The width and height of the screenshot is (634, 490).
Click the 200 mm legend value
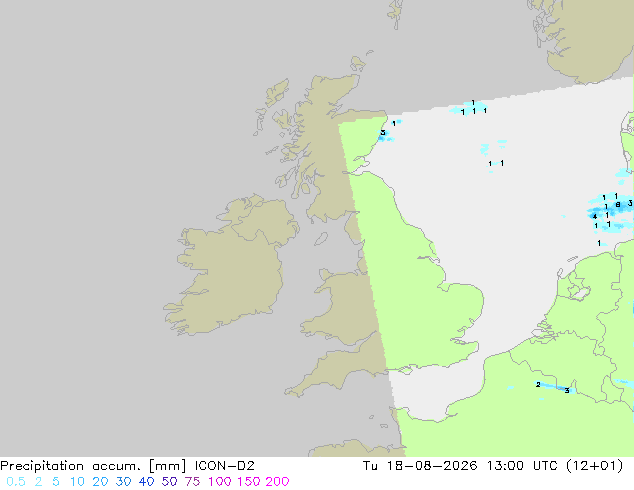[x=277, y=482]
